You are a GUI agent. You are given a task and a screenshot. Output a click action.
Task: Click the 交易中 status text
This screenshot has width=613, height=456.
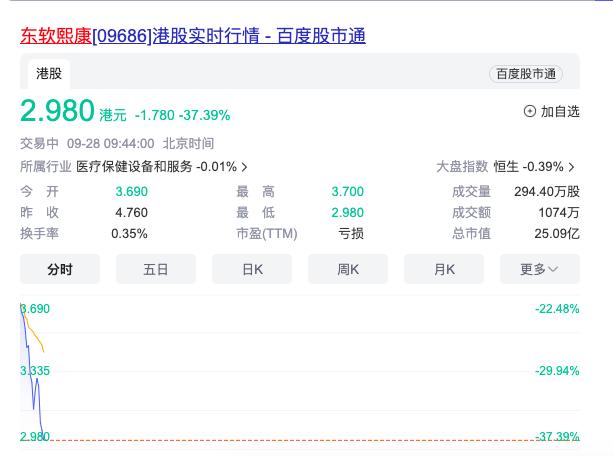(x=39, y=144)
